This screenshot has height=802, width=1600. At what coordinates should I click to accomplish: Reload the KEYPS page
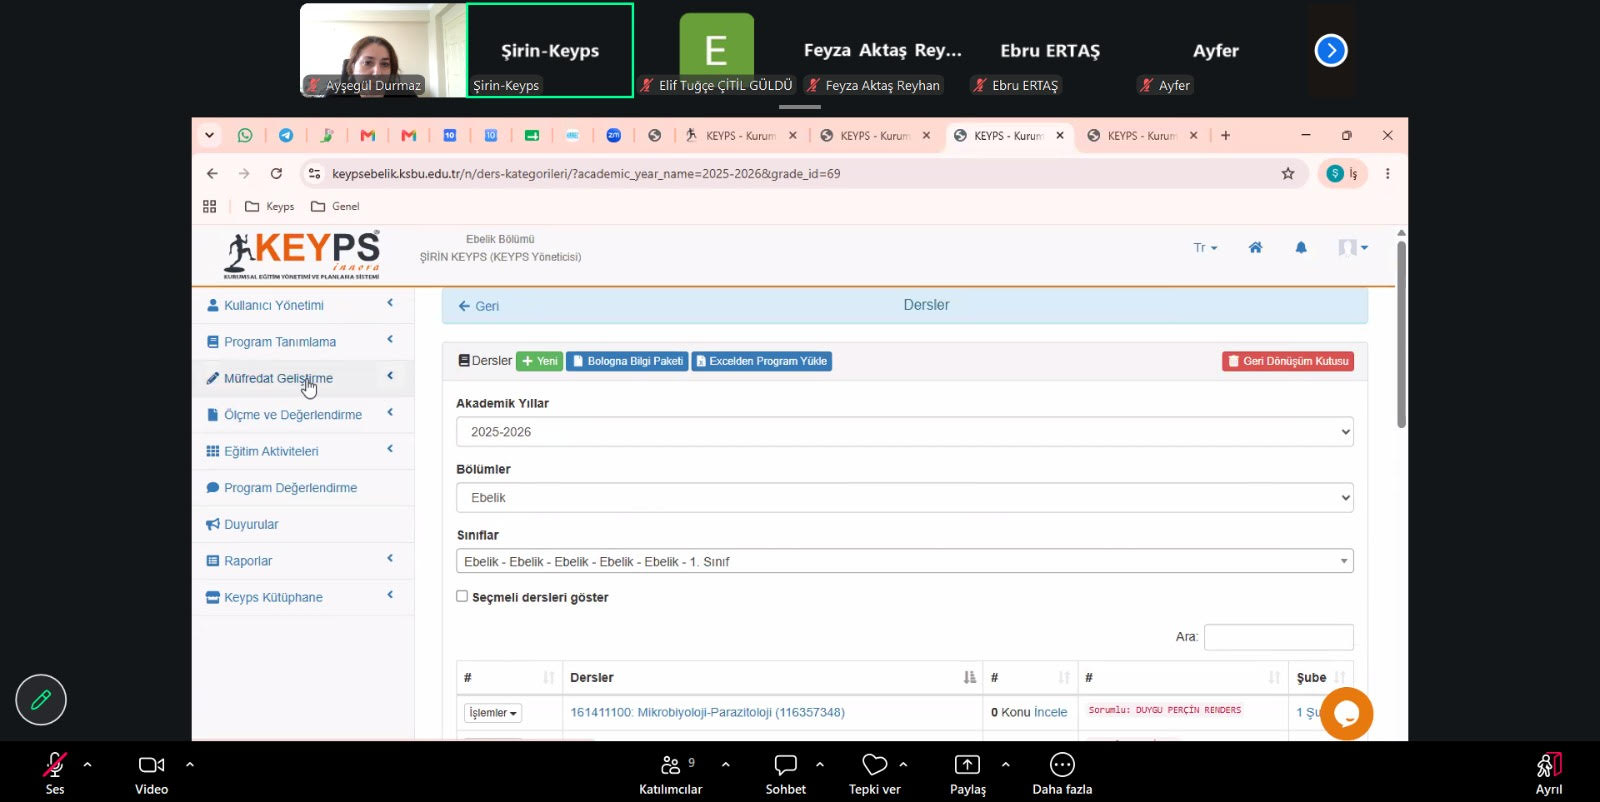276,173
